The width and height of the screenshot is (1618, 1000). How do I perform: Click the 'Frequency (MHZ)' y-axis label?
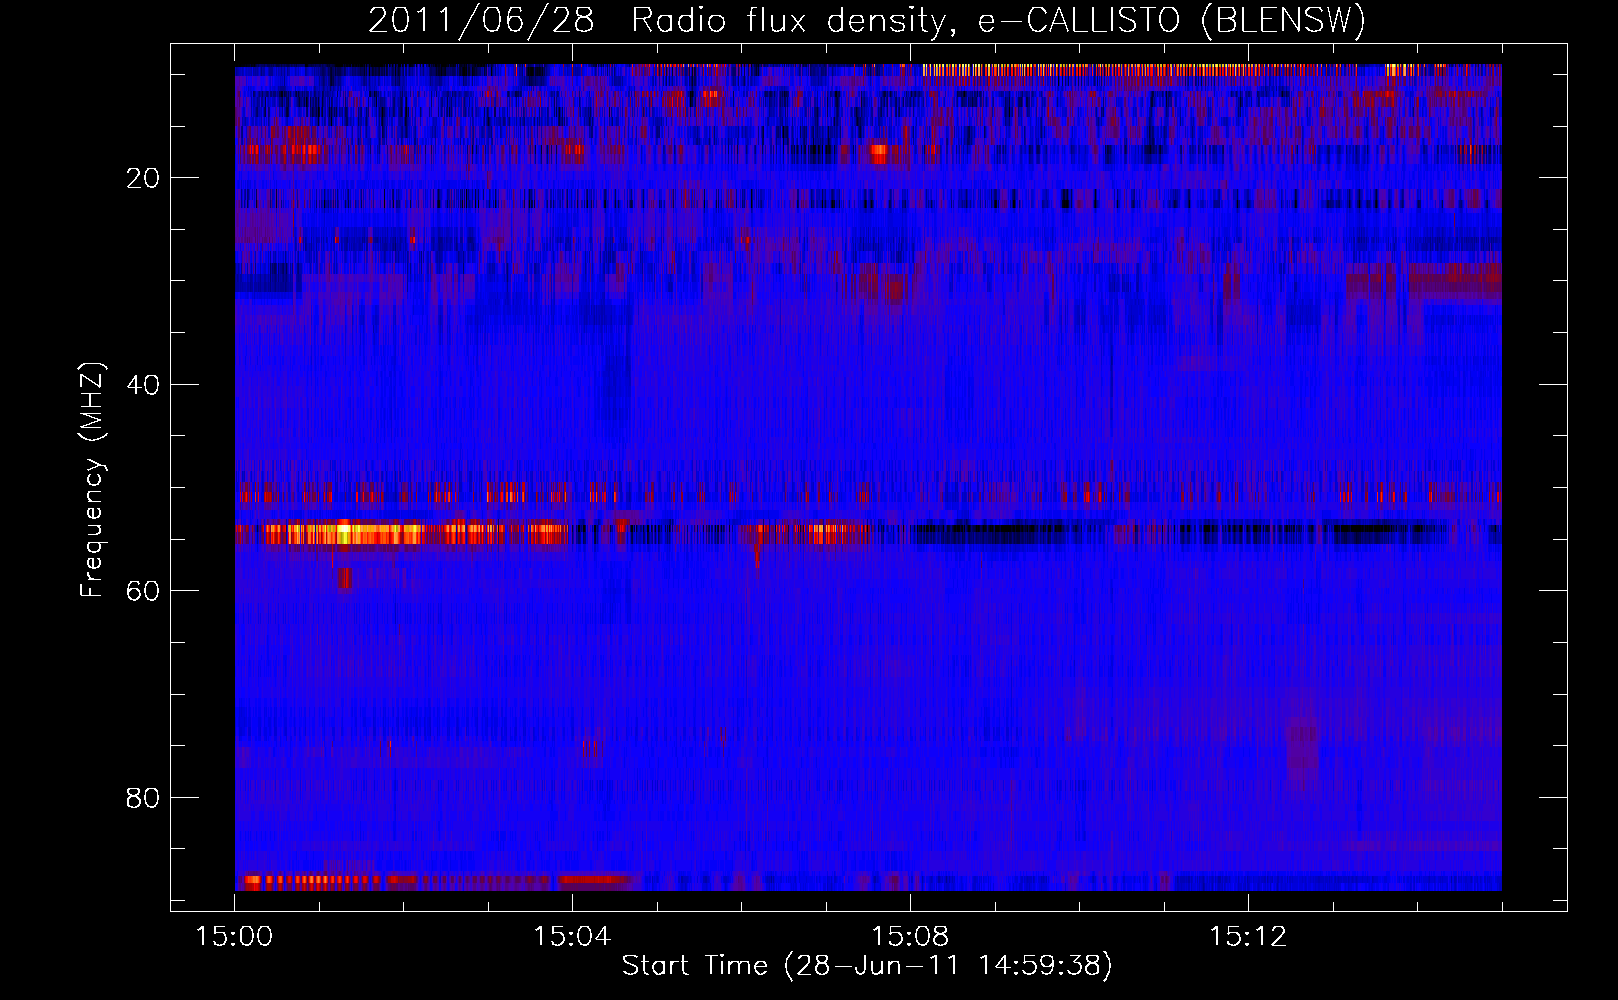[92, 480]
